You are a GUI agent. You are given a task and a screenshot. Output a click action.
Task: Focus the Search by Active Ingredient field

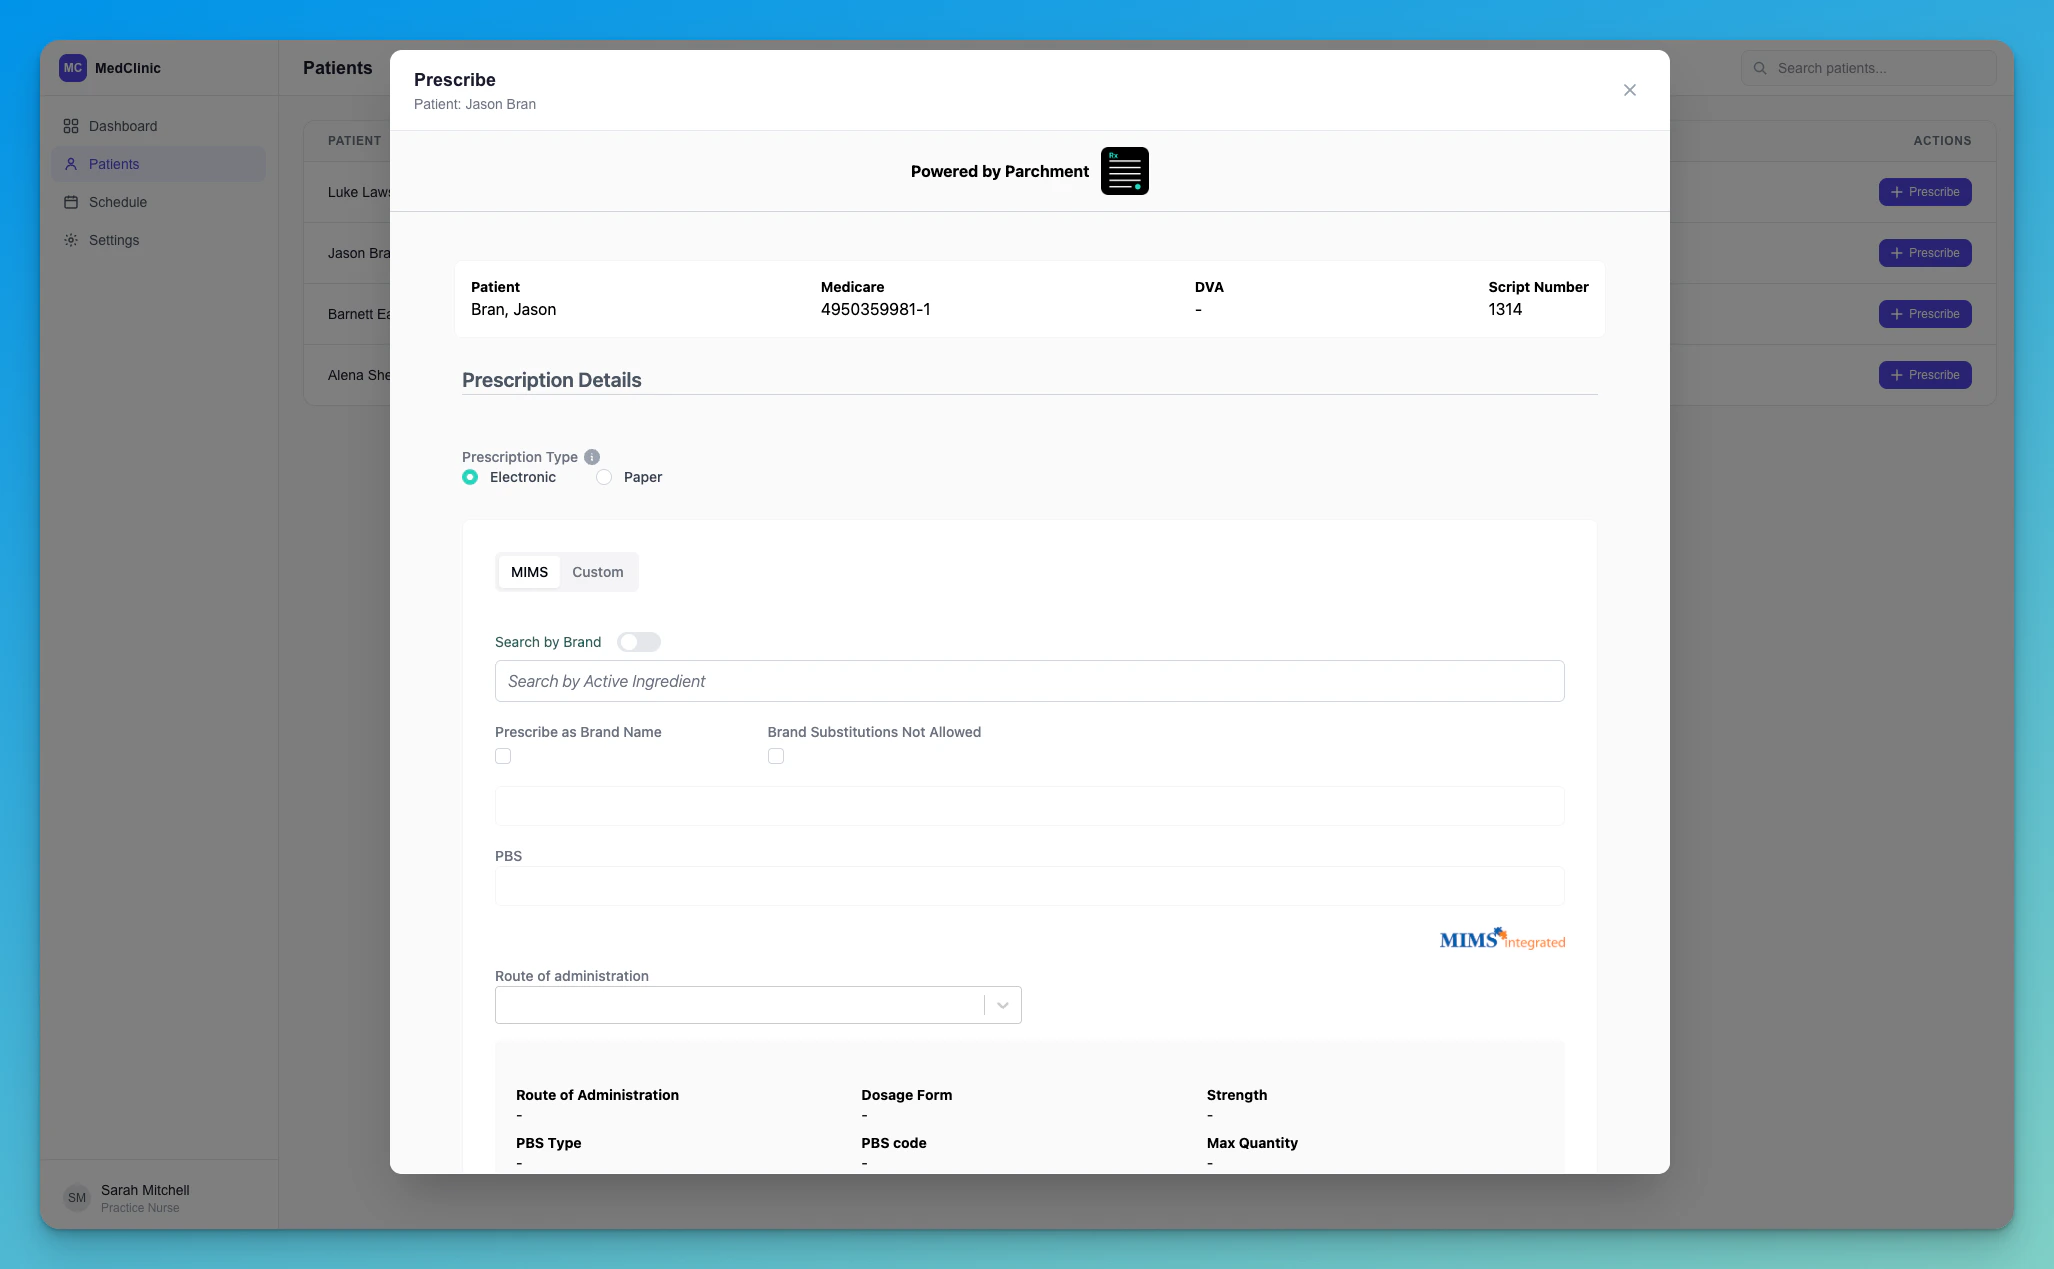pyautogui.click(x=1029, y=681)
